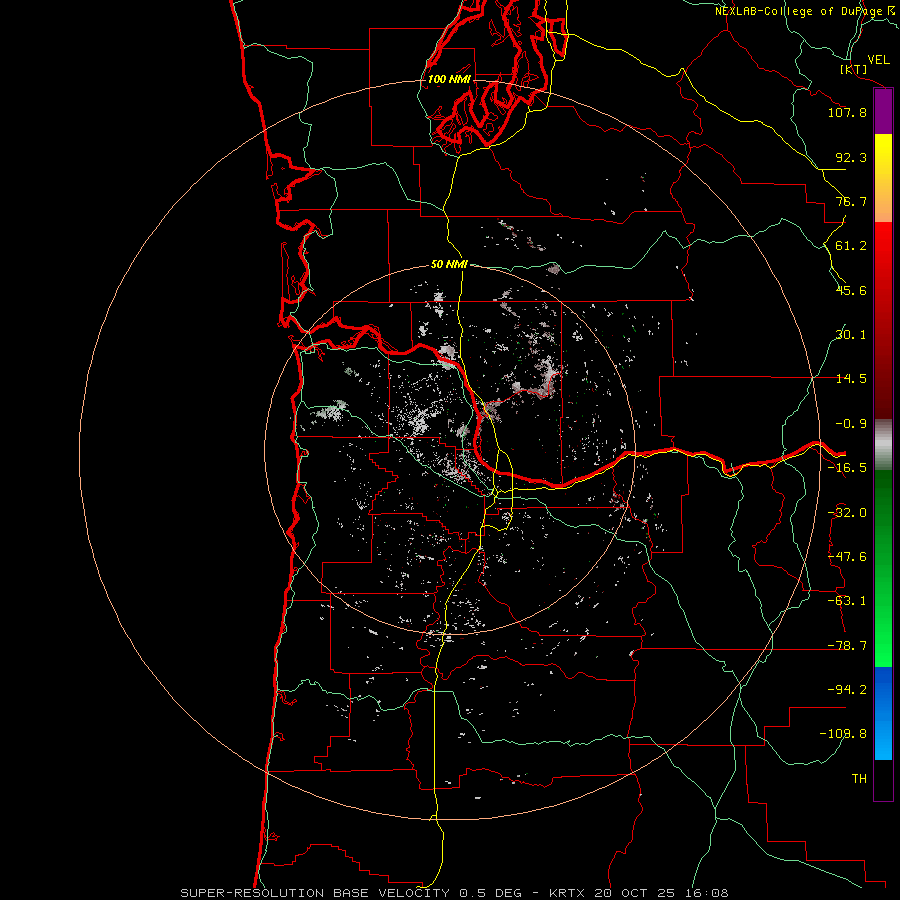
Task: Click the -109.8 velocity scale value
Action: tap(843, 734)
